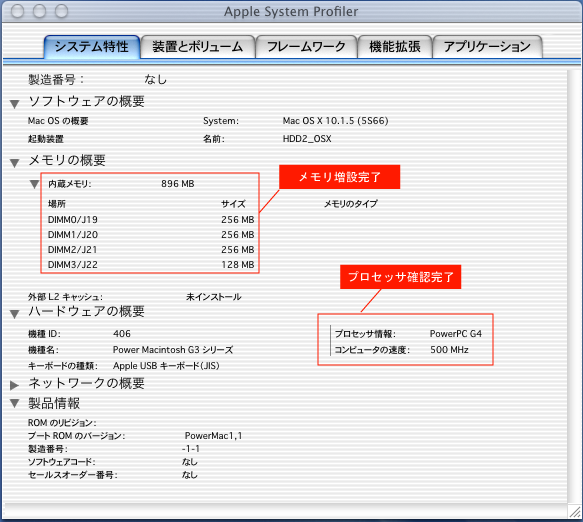Click the ROM のリビジョン label
Viewport: 583px width, 522px height.
pyautogui.click(x=62, y=423)
